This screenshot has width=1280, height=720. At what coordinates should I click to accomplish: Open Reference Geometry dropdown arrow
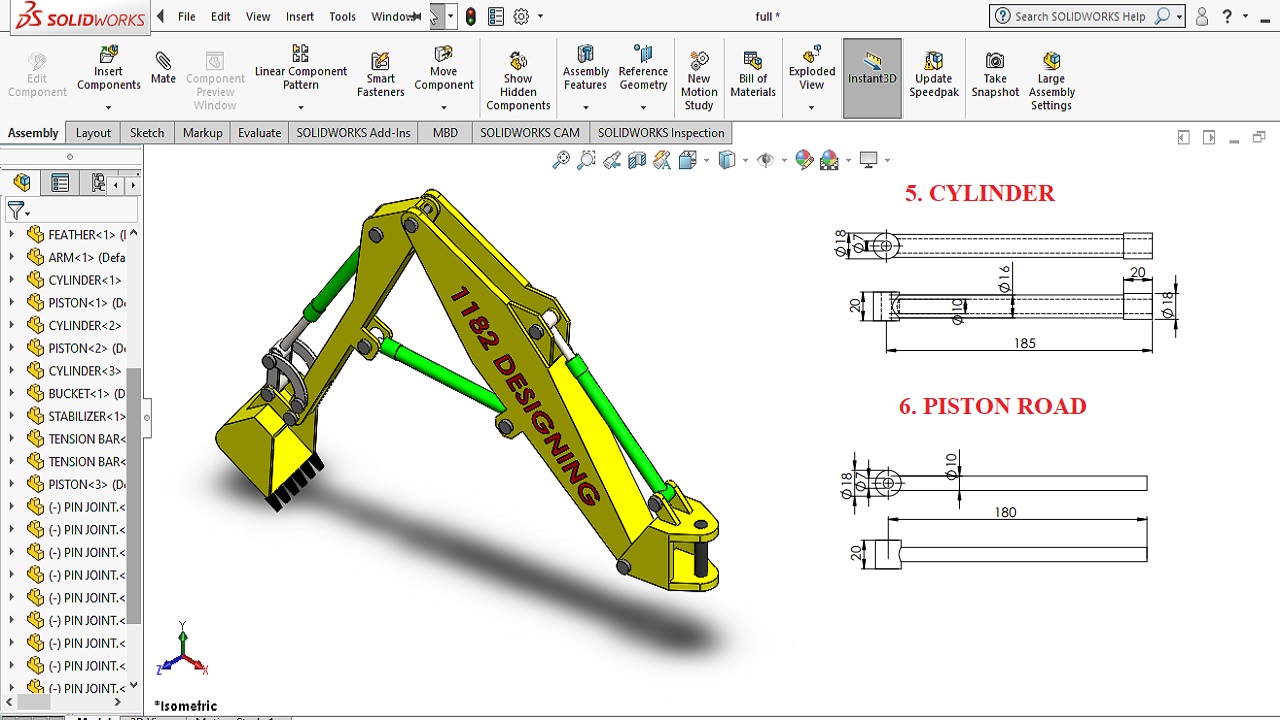[643, 106]
